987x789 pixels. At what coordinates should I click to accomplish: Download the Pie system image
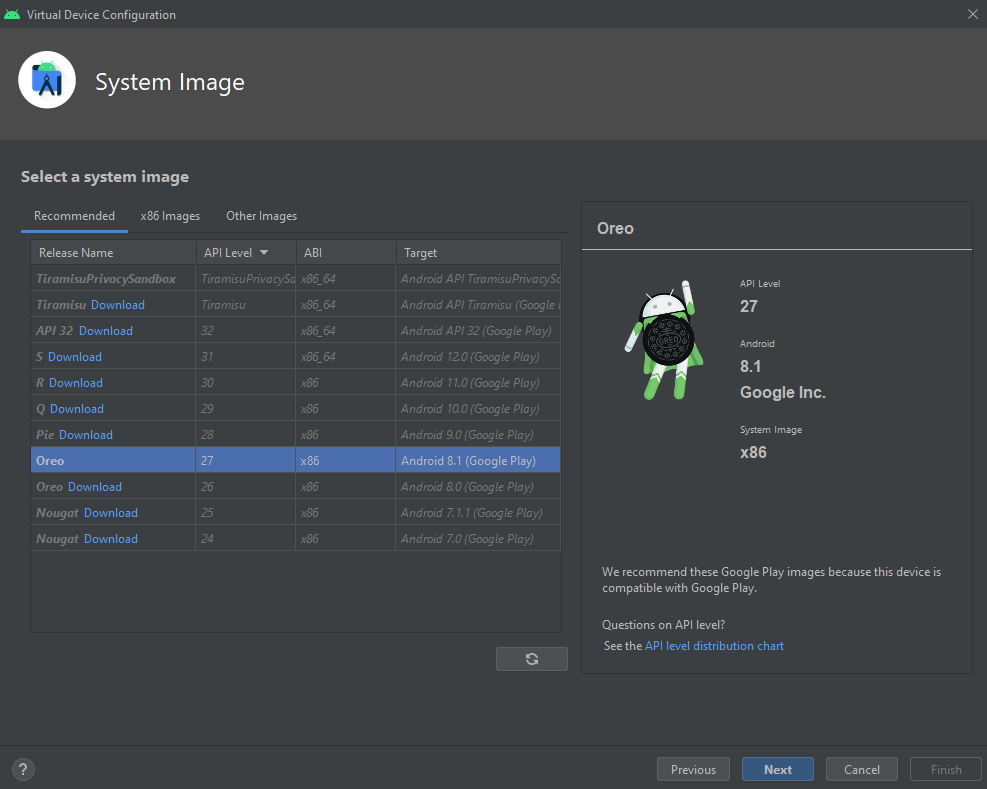[x=86, y=435]
